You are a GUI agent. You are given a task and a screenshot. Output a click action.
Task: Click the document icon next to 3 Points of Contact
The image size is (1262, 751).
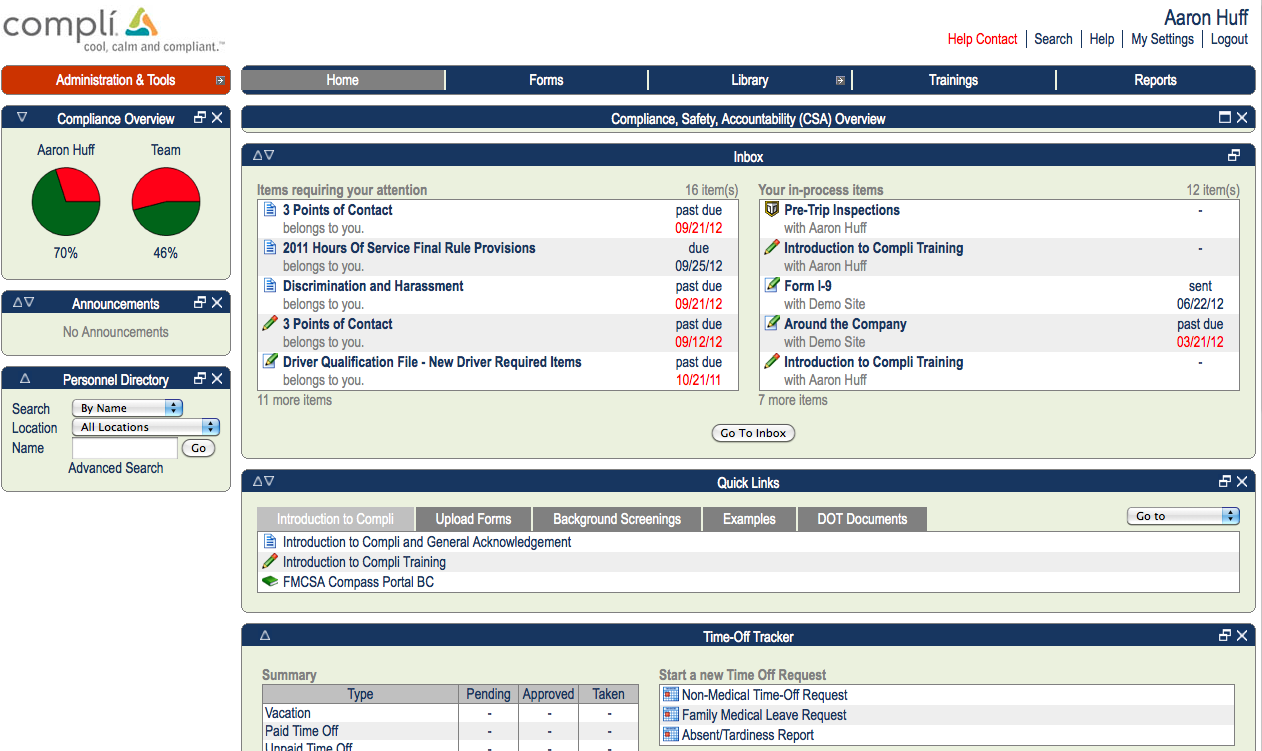(270, 210)
